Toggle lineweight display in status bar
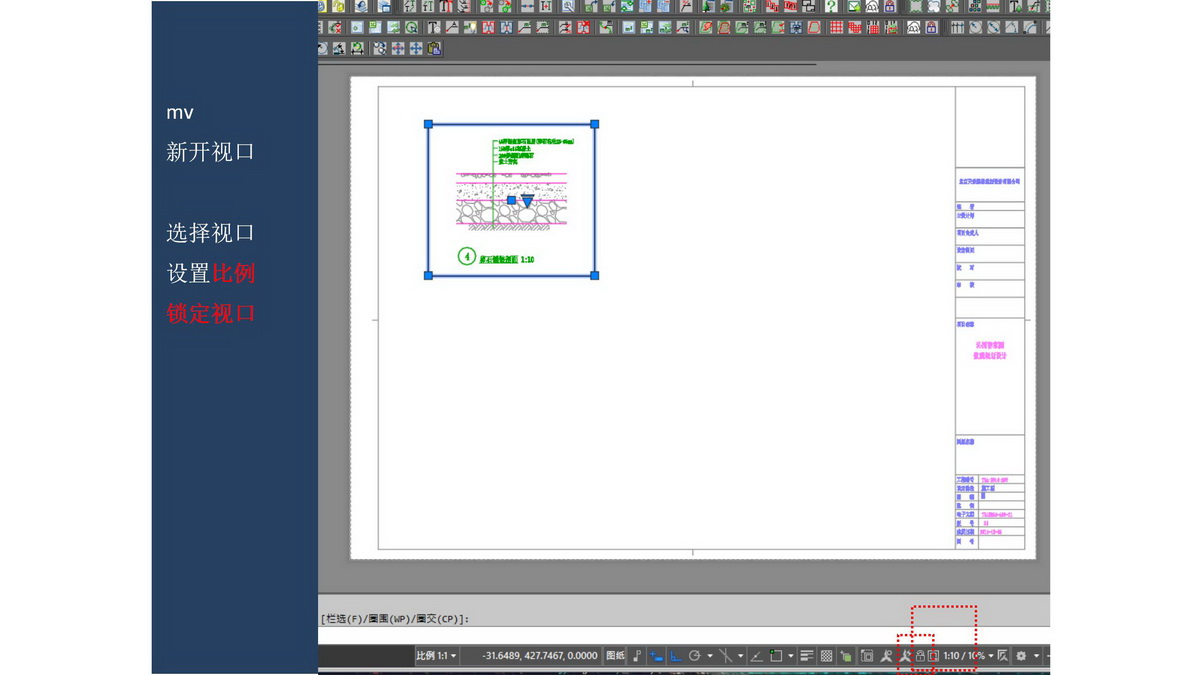The image size is (1200, 675). [x=806, y=656]
